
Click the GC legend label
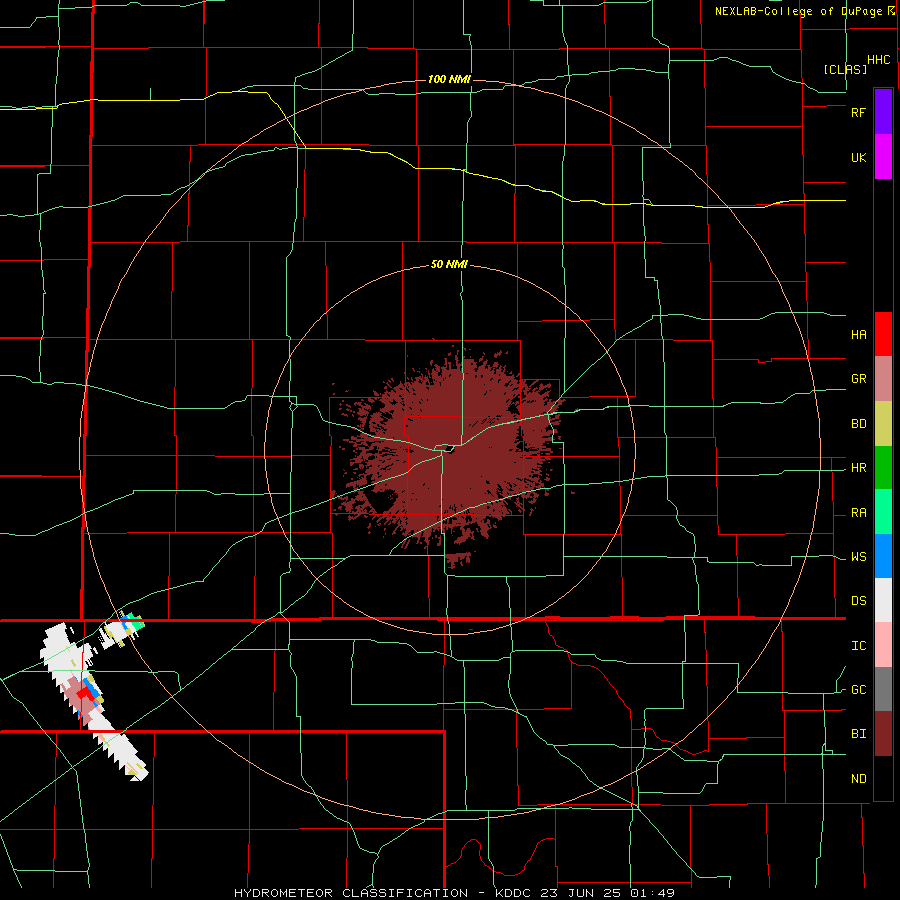[859, 690]
